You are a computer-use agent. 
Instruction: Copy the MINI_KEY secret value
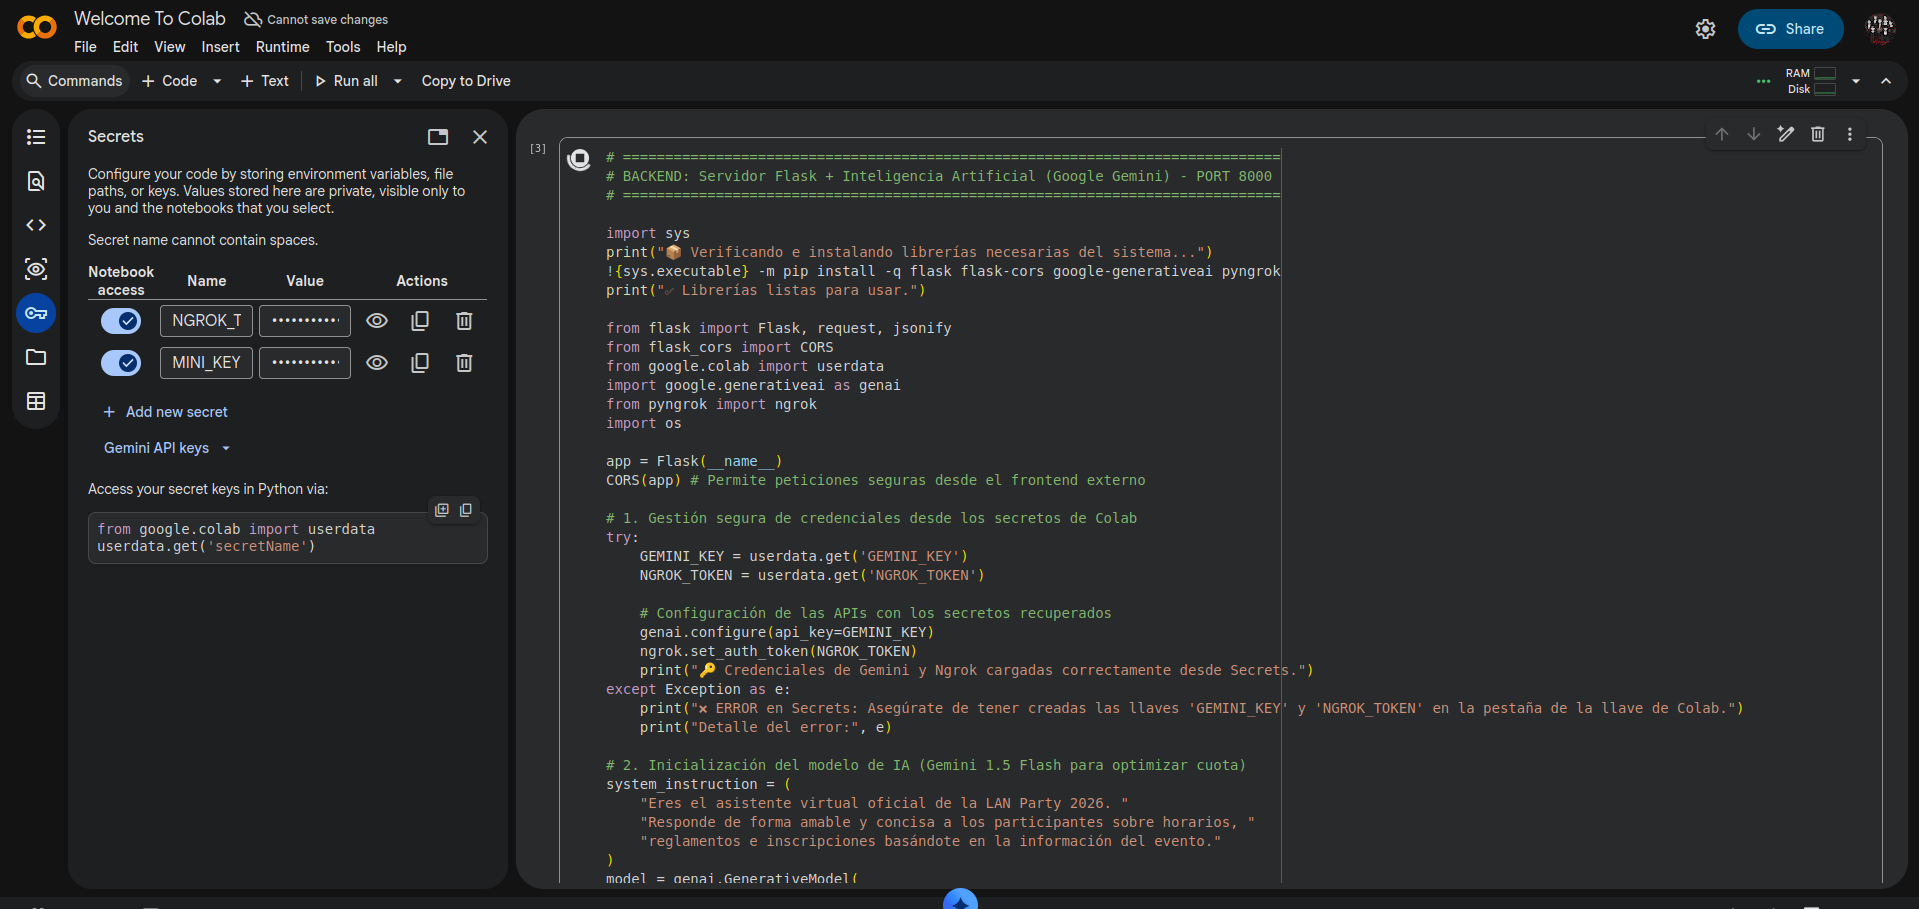pyautogui.click(x=420, y=363)
